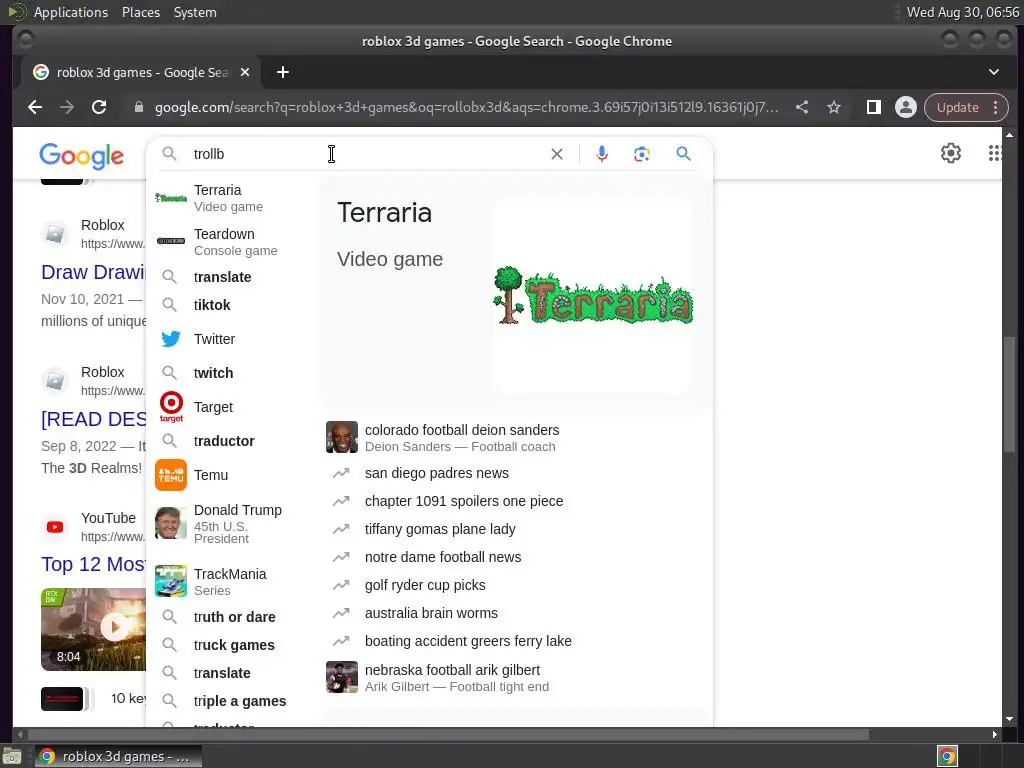Open the Chrome profile avatar

click(x=906, y=107)
